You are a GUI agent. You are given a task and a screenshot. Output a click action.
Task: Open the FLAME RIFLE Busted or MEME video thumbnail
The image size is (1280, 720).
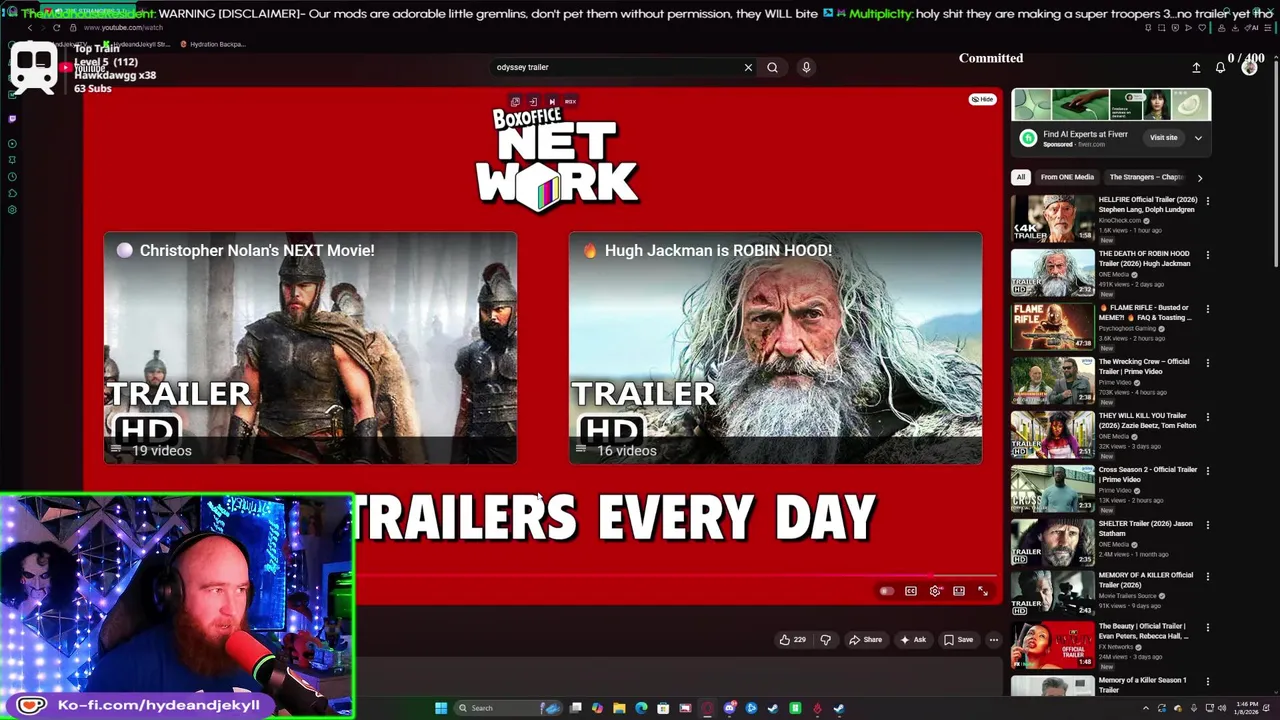coord(1053,325)
